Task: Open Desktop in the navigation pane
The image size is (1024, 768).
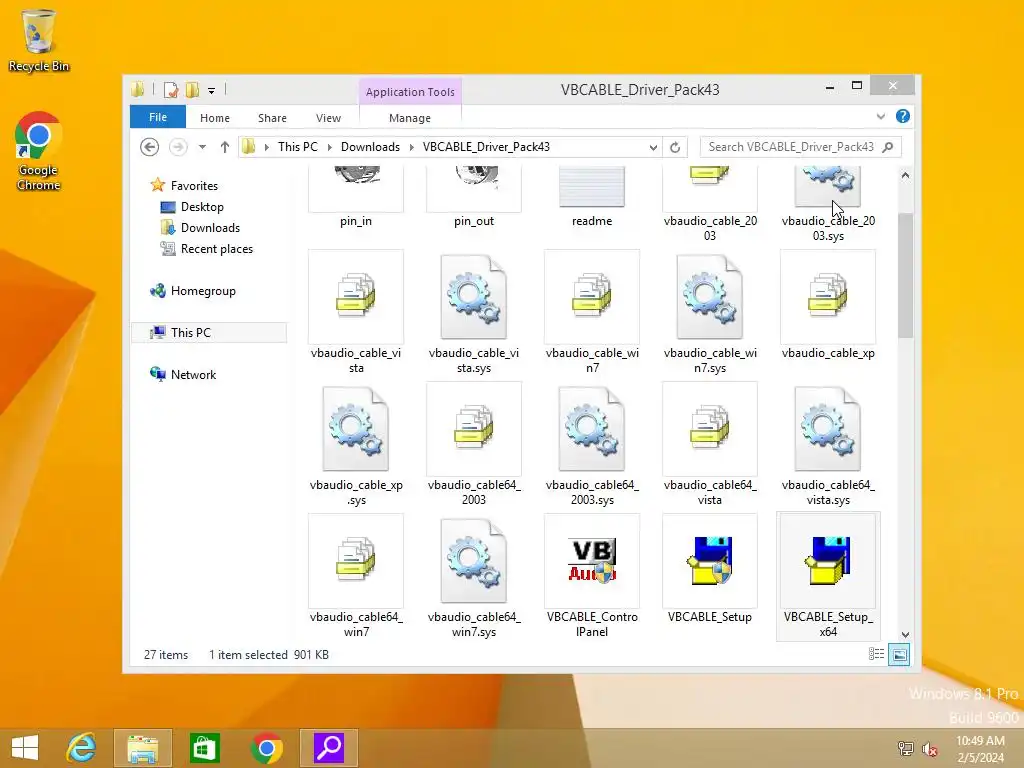Action: pyautogui.click(x=202, y=206)
